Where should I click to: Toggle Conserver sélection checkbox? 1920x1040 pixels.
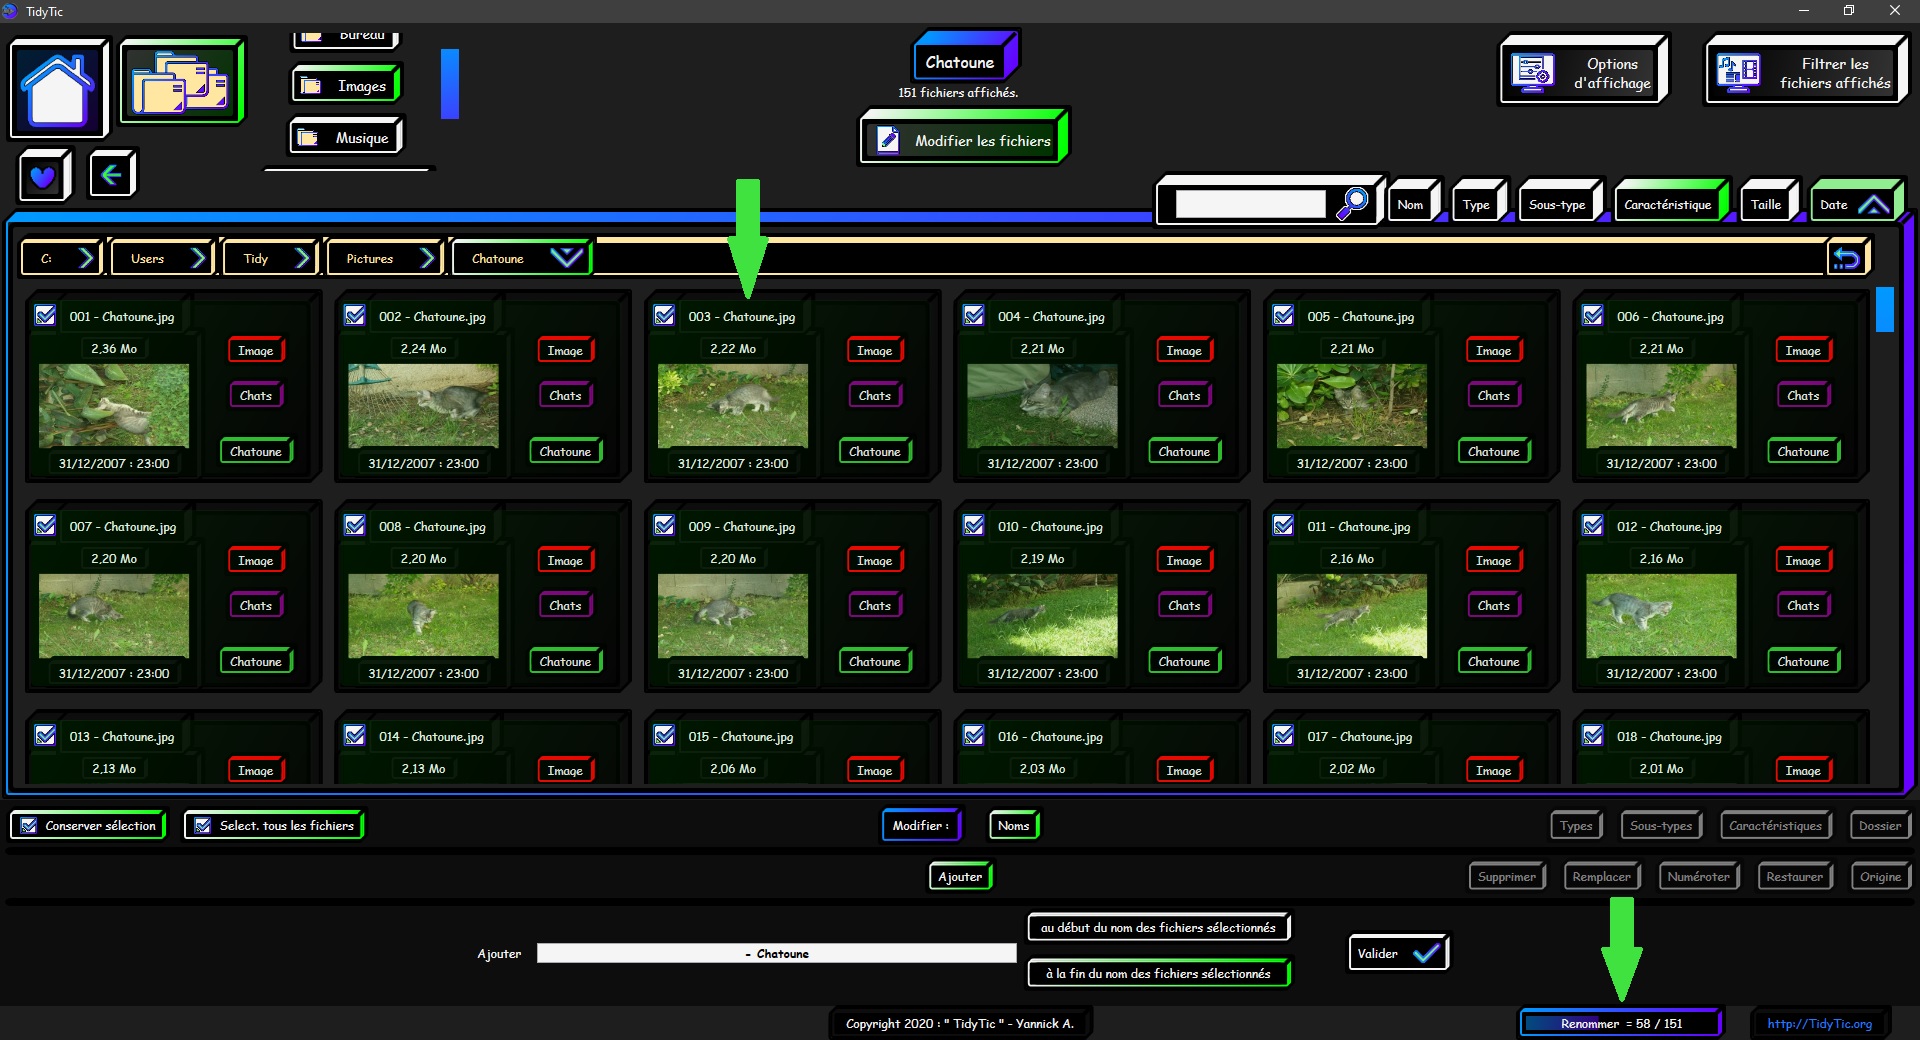click(29, 825)
